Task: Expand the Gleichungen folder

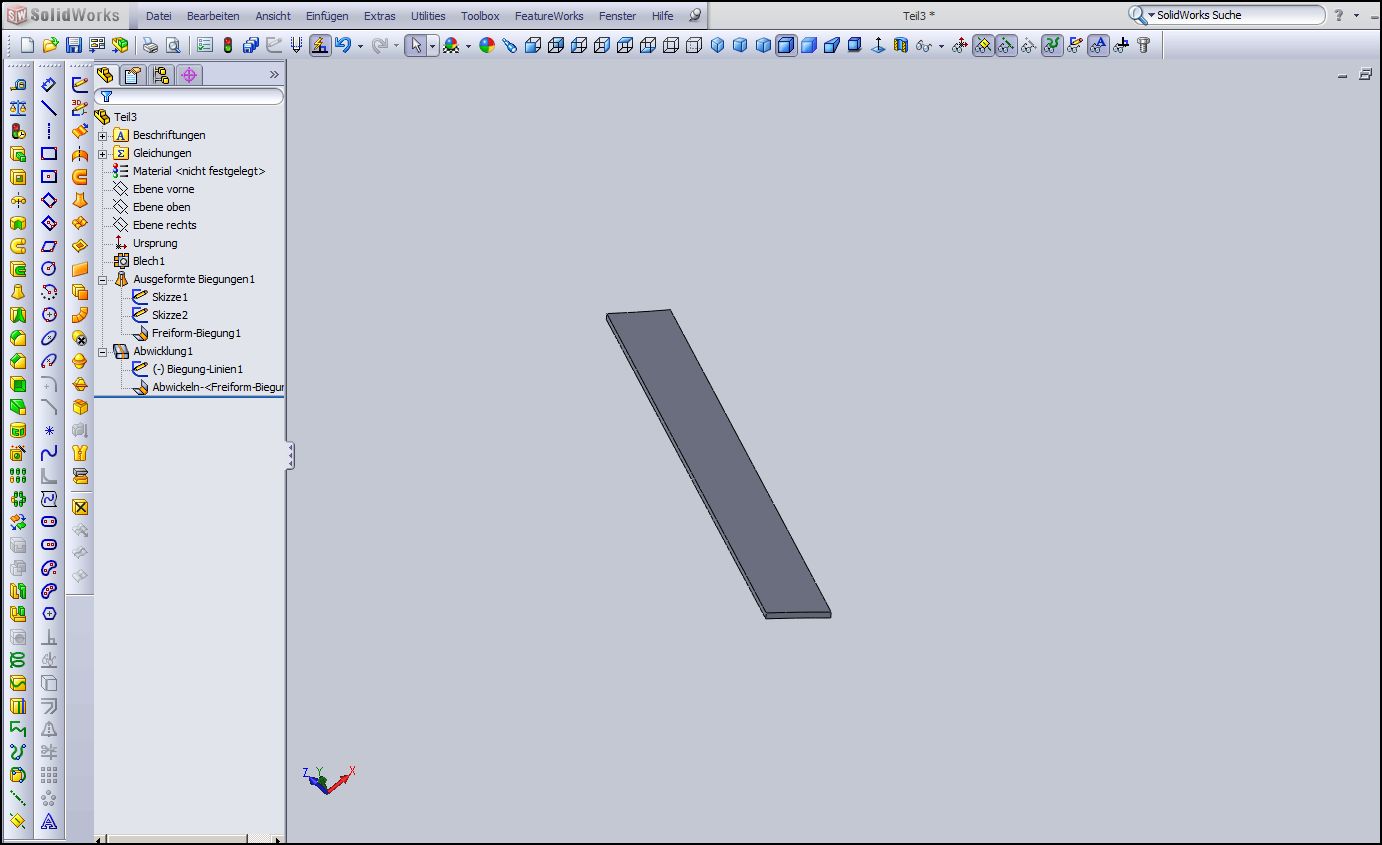Action: (102, 153)
